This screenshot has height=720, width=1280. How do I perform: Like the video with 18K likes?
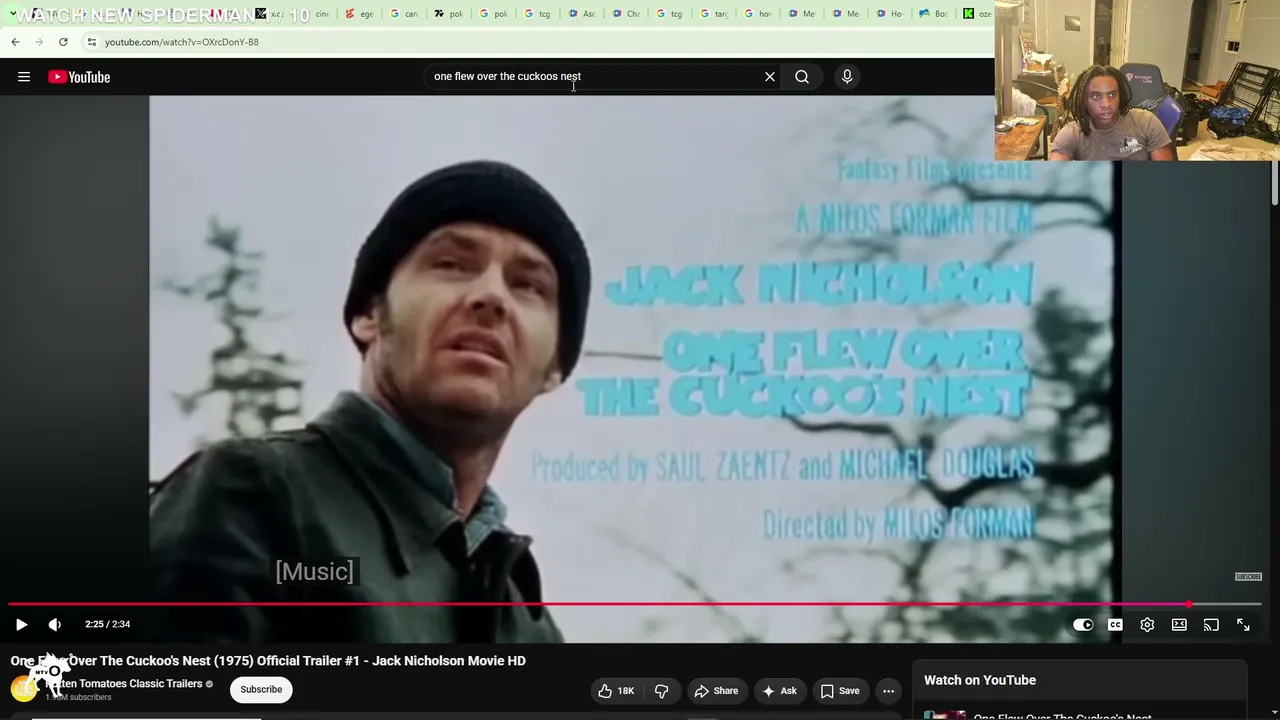tap(616, 691)
